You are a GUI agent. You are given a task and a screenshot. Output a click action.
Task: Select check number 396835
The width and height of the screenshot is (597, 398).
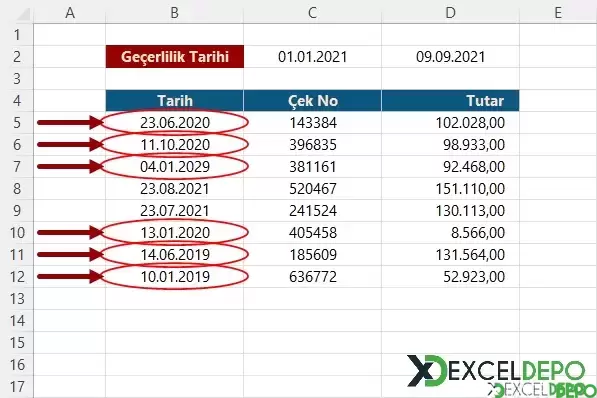313,145
